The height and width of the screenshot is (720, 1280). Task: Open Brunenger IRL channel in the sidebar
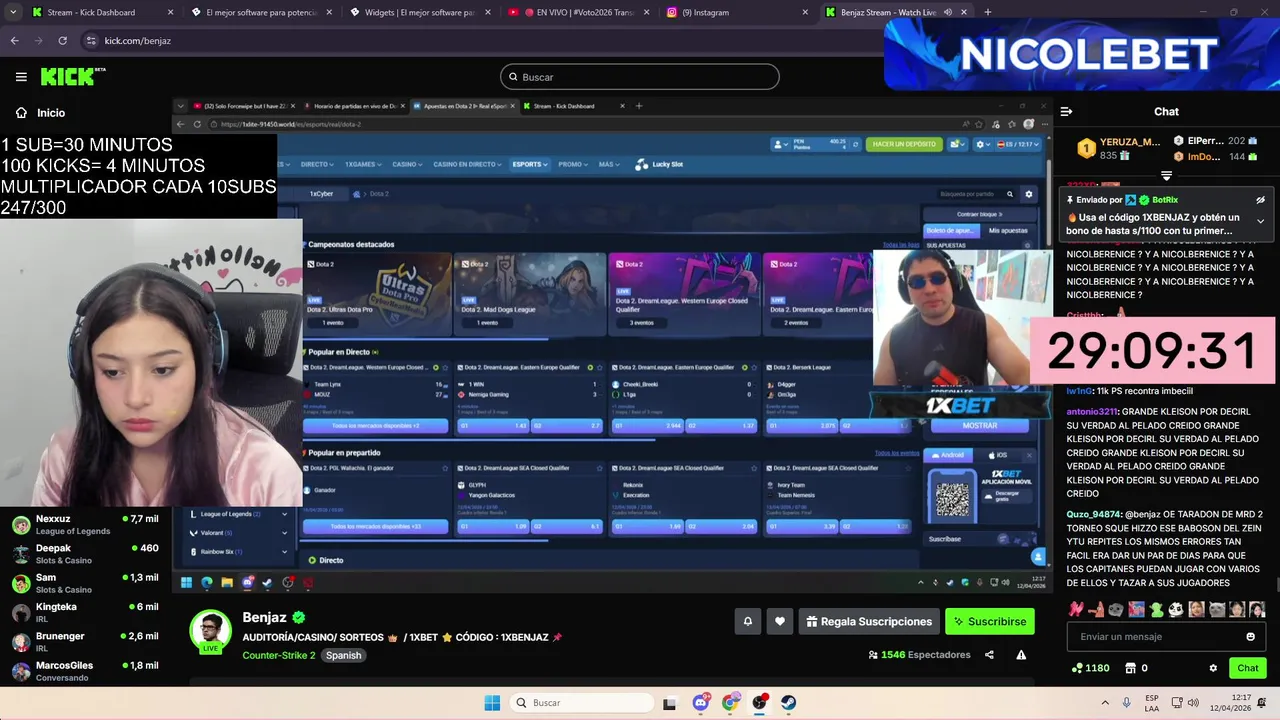pyautogui.click(x=85, y=642)
